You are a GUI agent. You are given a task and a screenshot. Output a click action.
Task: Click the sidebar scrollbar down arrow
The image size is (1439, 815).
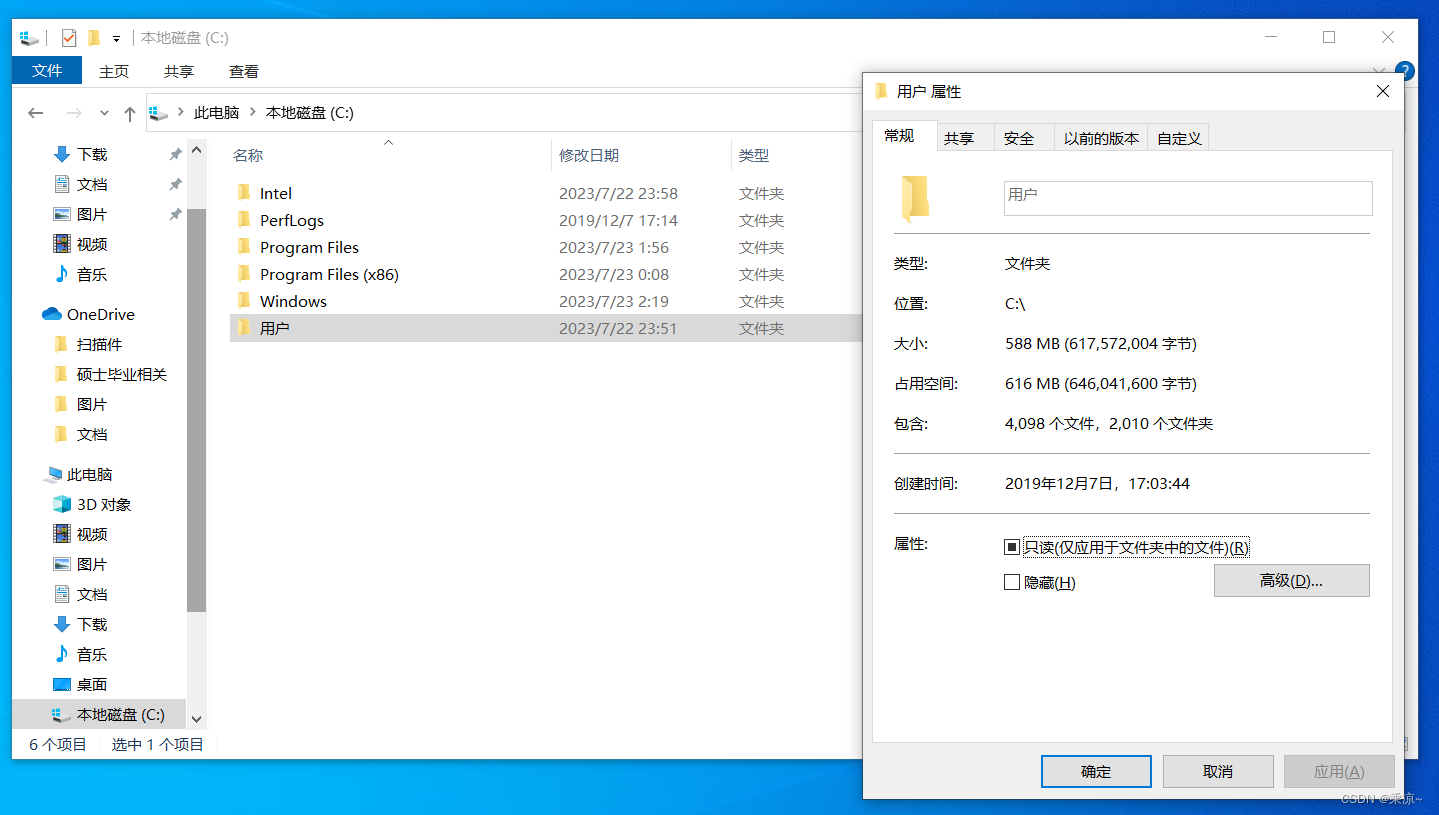tap(196, 719)
